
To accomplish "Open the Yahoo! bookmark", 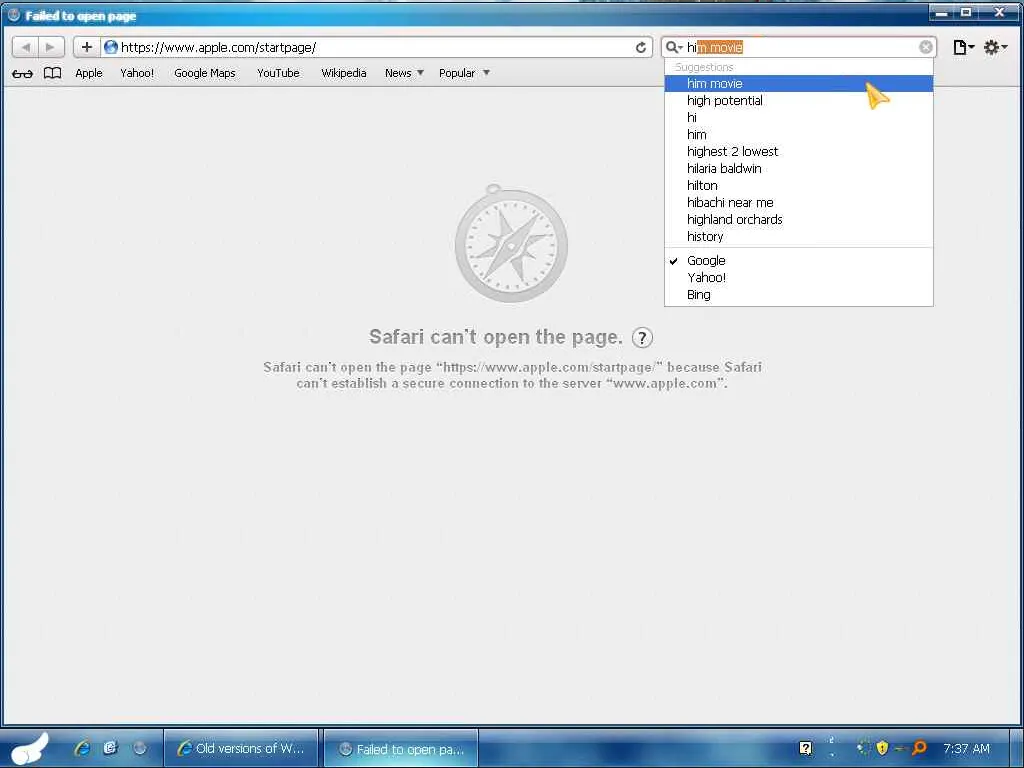I will pyautogui.click(x=137, y=73).
